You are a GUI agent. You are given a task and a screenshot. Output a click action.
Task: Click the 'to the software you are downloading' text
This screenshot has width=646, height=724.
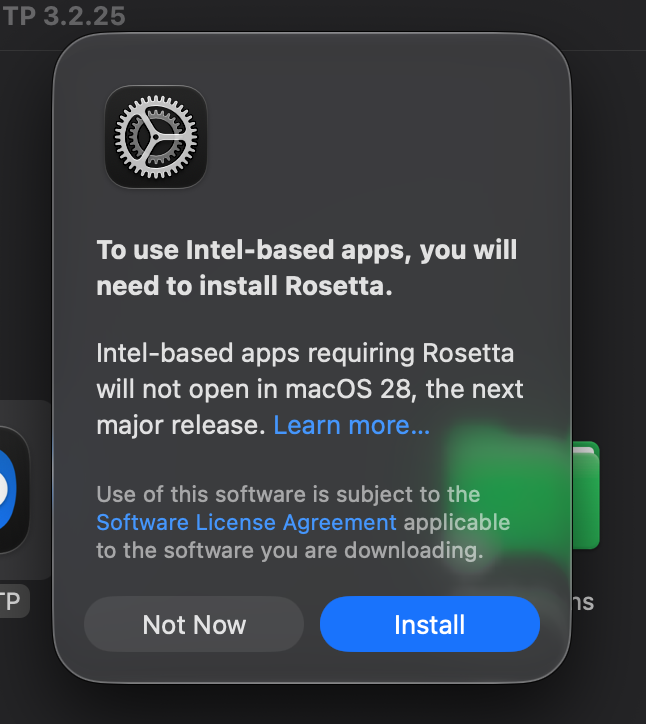point(290,550)
